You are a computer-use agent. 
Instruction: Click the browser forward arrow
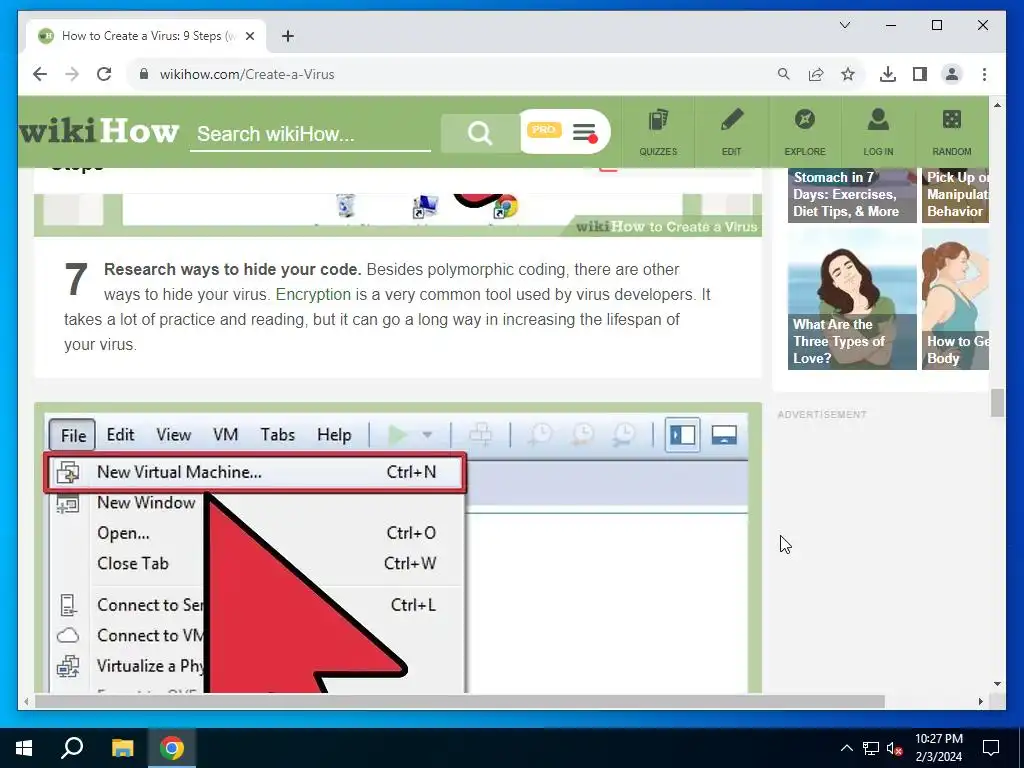[x=72, y=74]
